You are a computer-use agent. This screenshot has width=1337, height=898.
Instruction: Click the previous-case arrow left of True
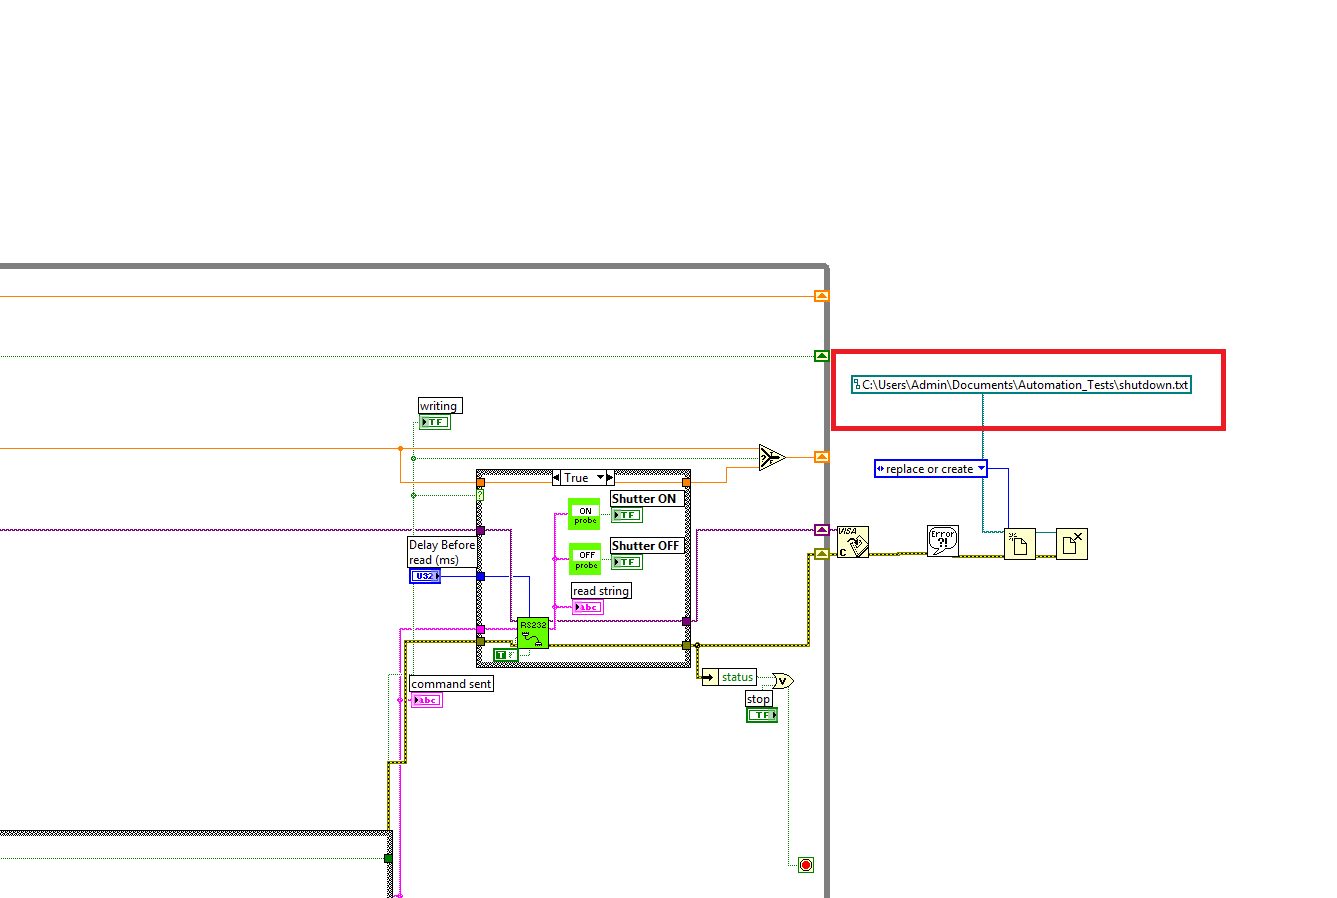click(x=557, y=478)
